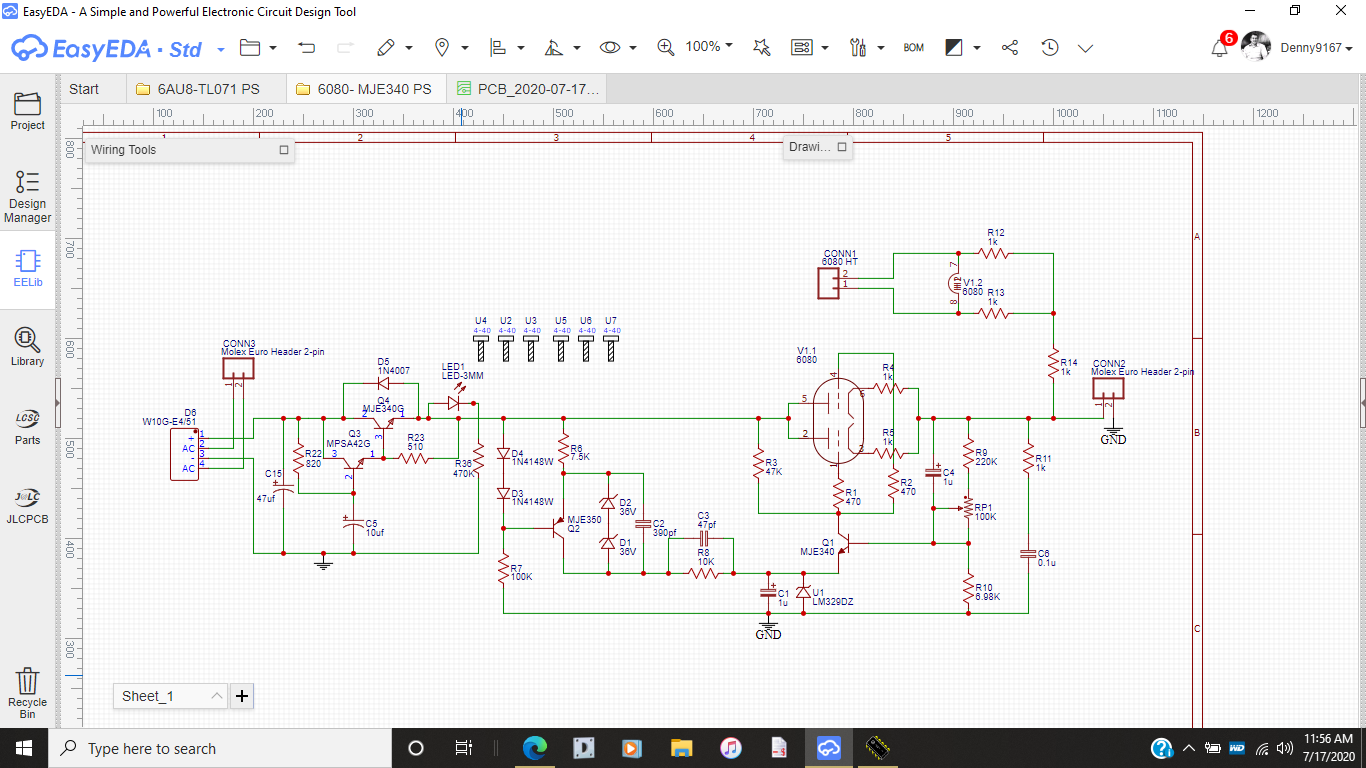This screenshot has height=768, width=1366.
Task: Click the Share icon in the toolbar
Action: [1010, 47]
